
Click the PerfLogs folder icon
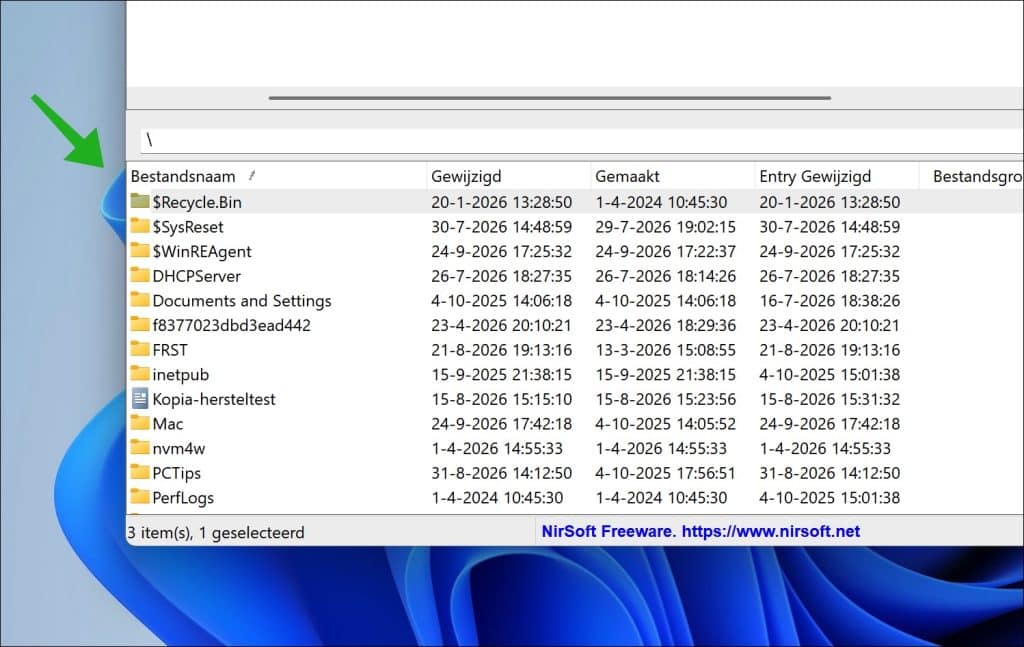[140, 497]
